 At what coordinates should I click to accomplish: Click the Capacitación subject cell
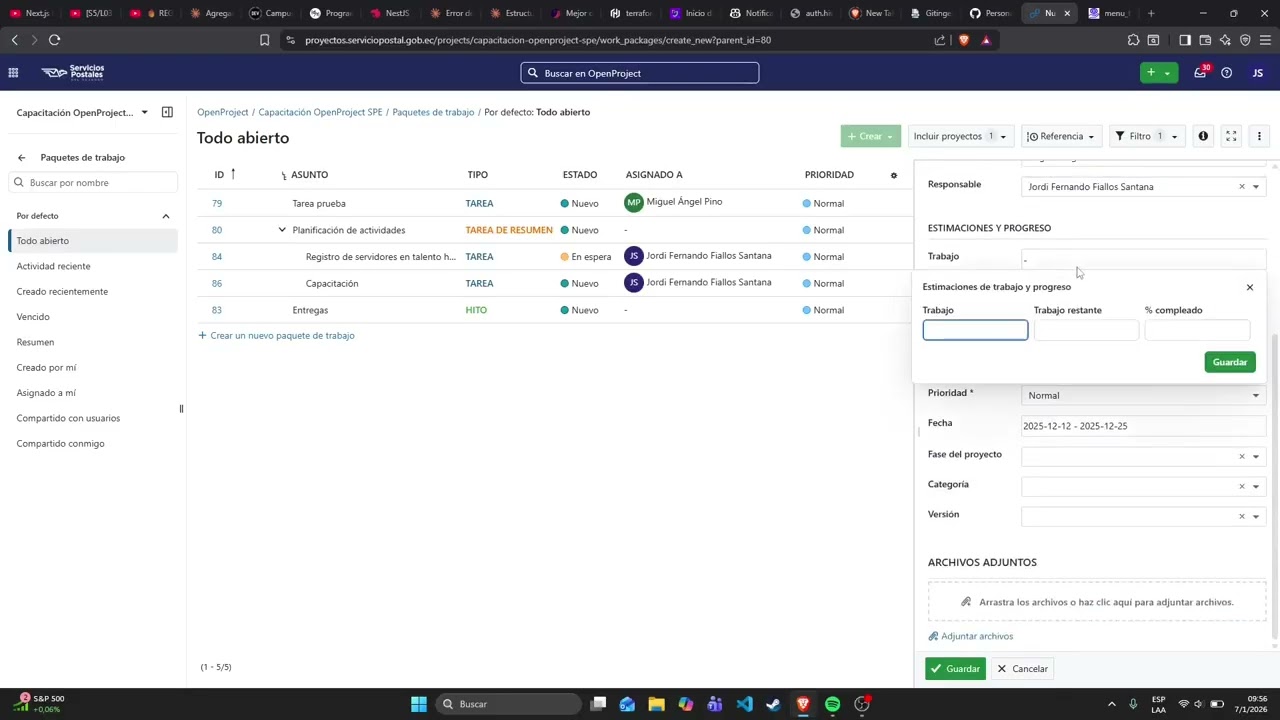pos(332,284)
